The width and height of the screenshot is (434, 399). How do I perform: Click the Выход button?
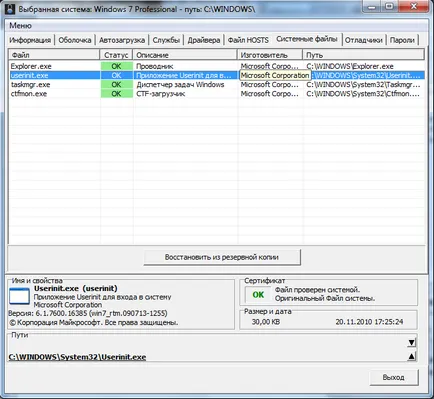pos(394,377)
